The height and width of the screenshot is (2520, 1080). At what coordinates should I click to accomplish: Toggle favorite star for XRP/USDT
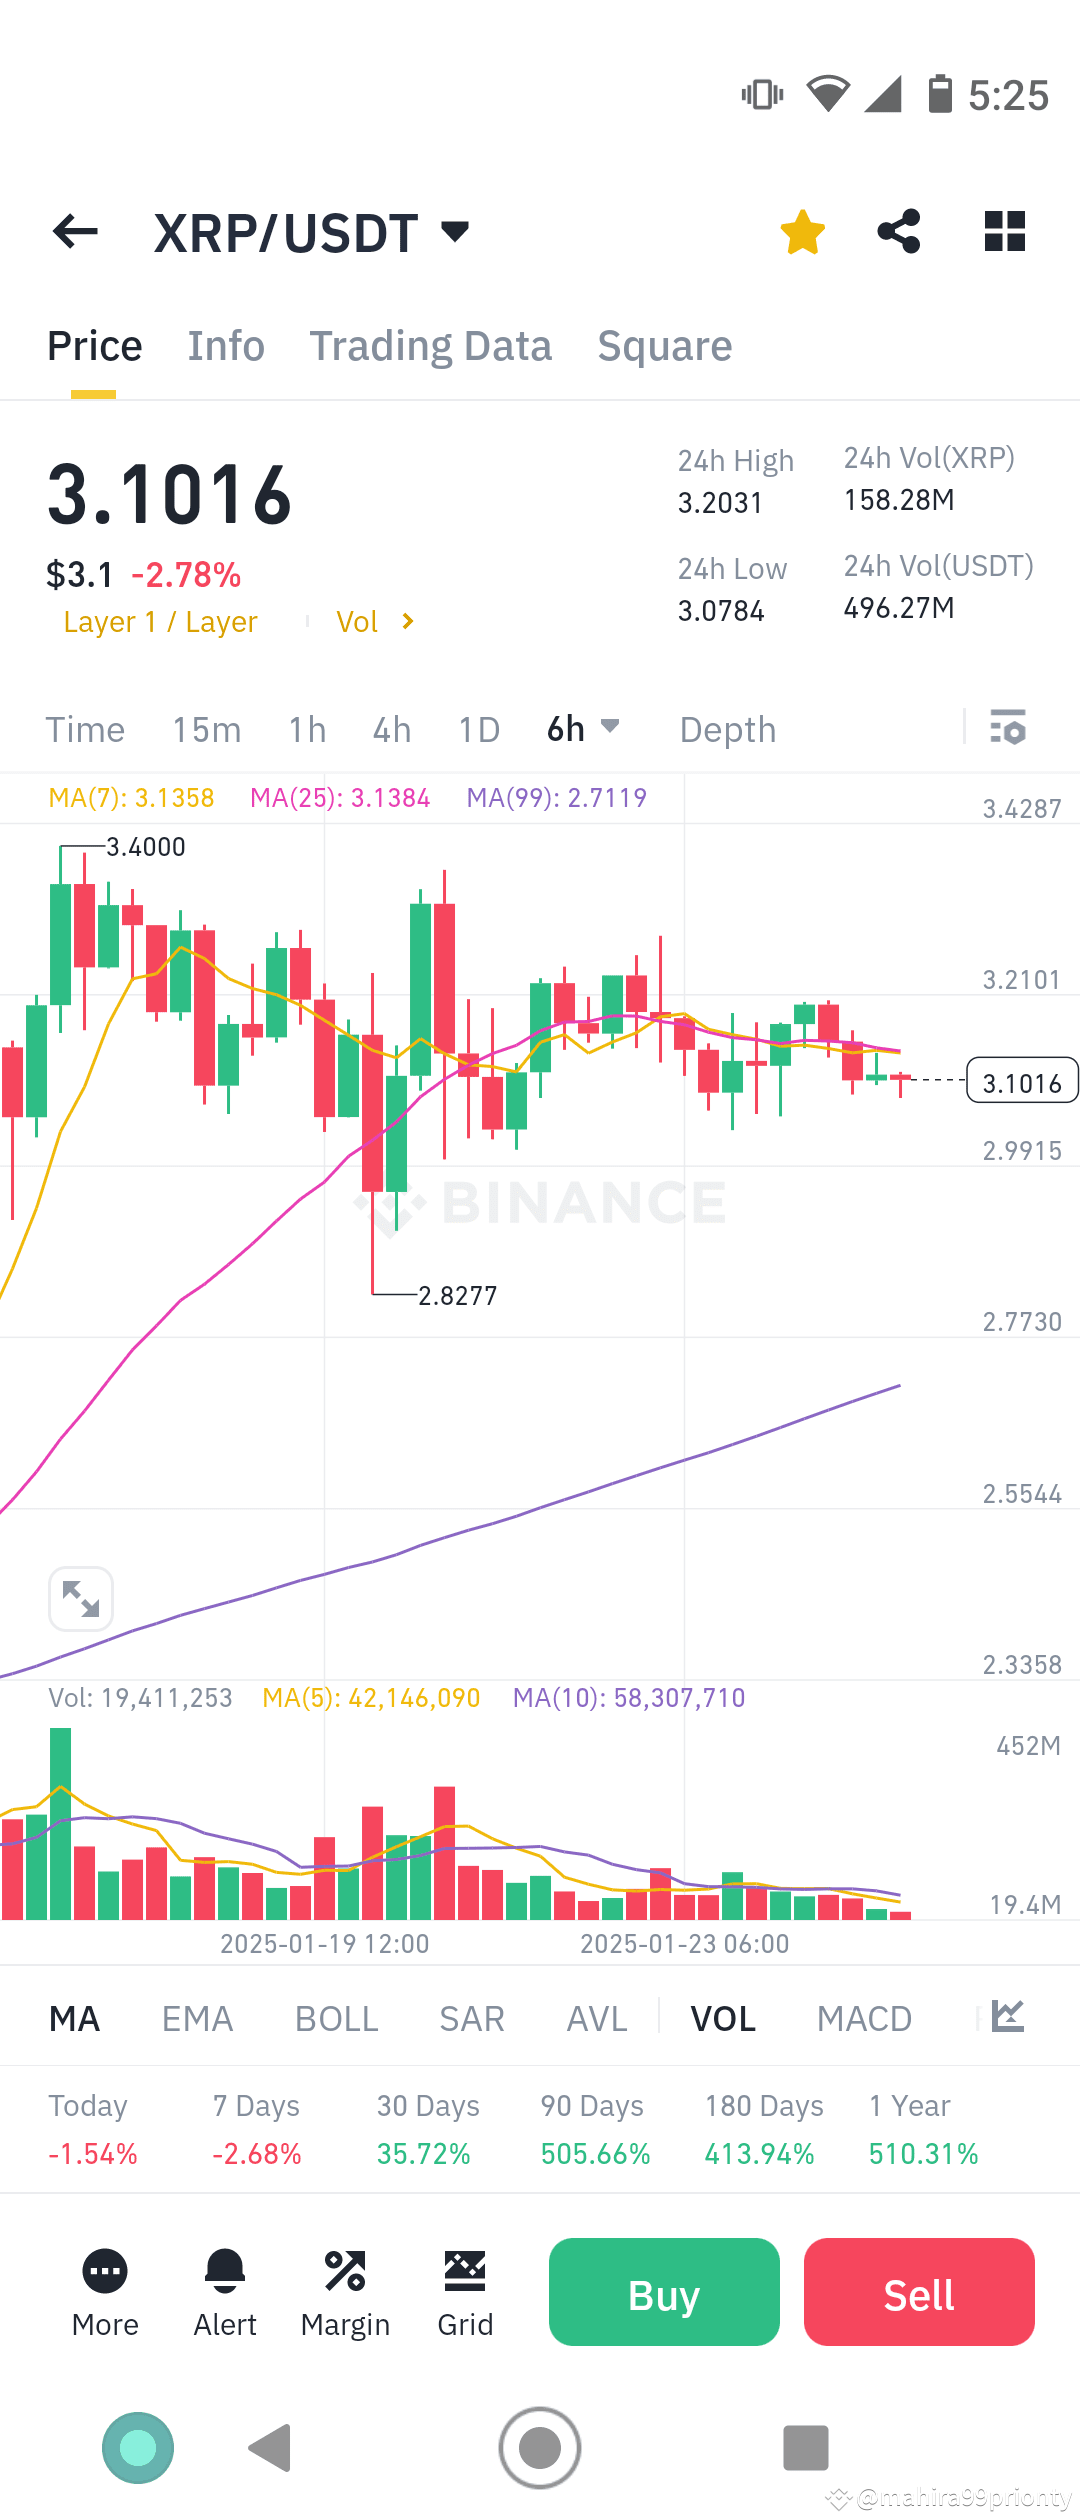click(802, 231)
